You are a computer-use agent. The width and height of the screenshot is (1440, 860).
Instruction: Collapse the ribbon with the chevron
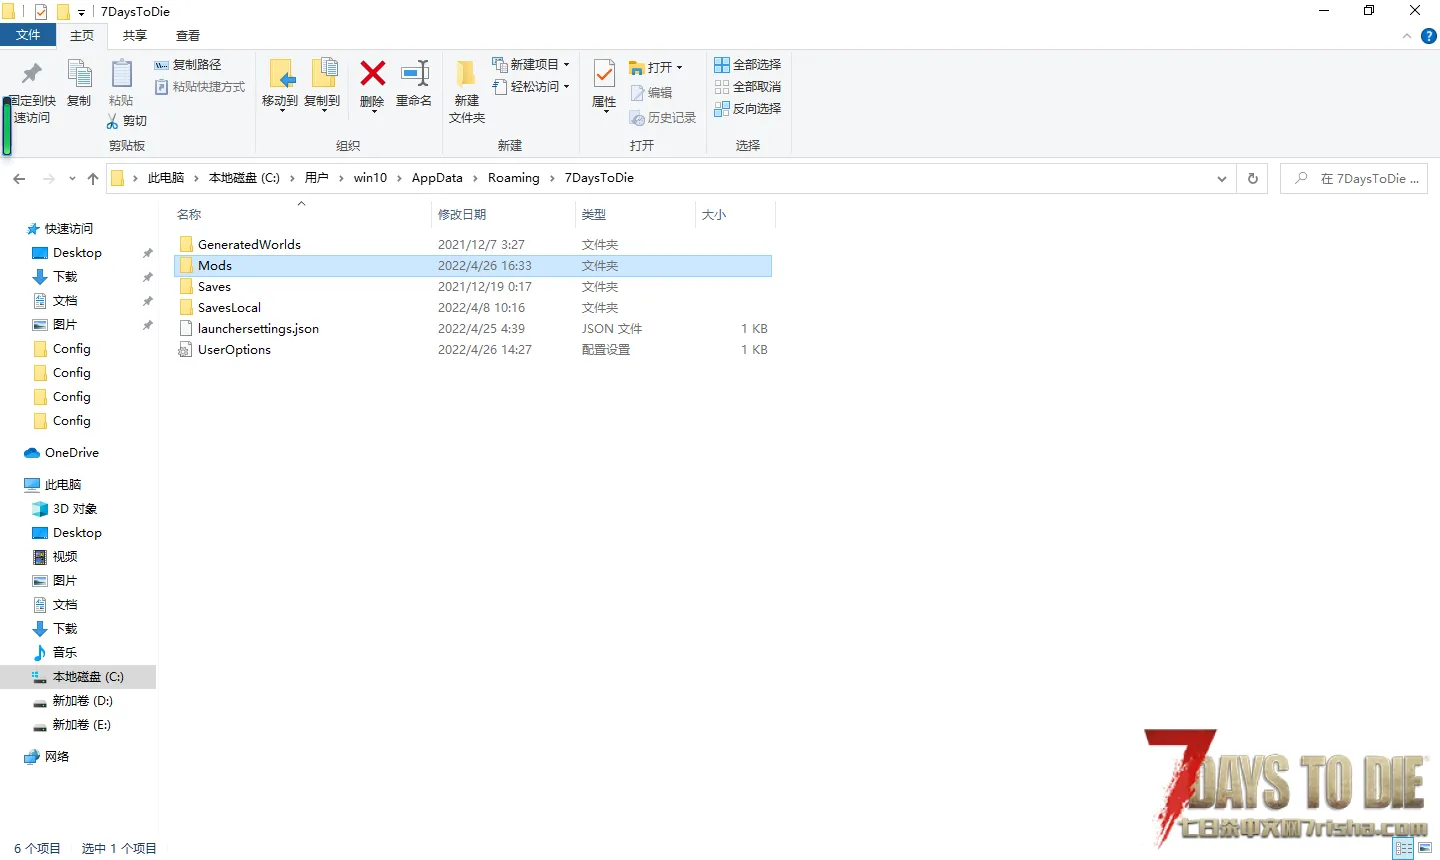coord(1407,36)
